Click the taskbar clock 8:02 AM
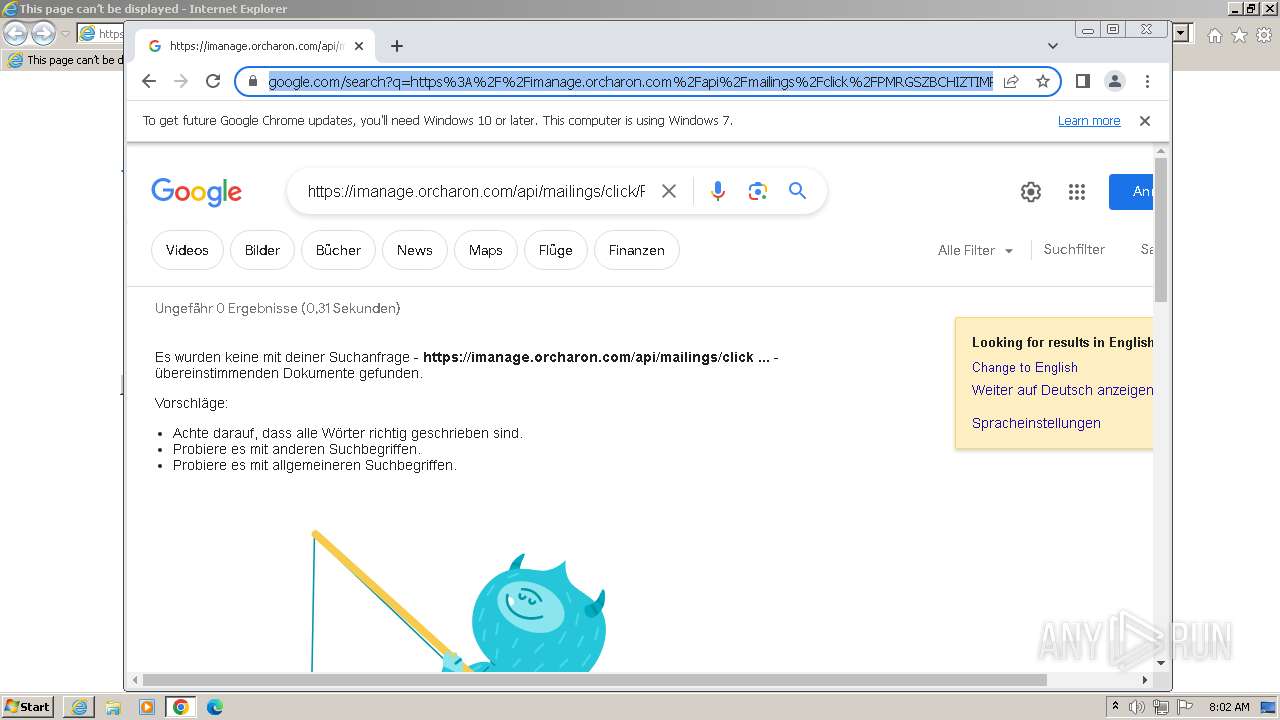The image size is (1280, 720). (x=1228, y=707)
